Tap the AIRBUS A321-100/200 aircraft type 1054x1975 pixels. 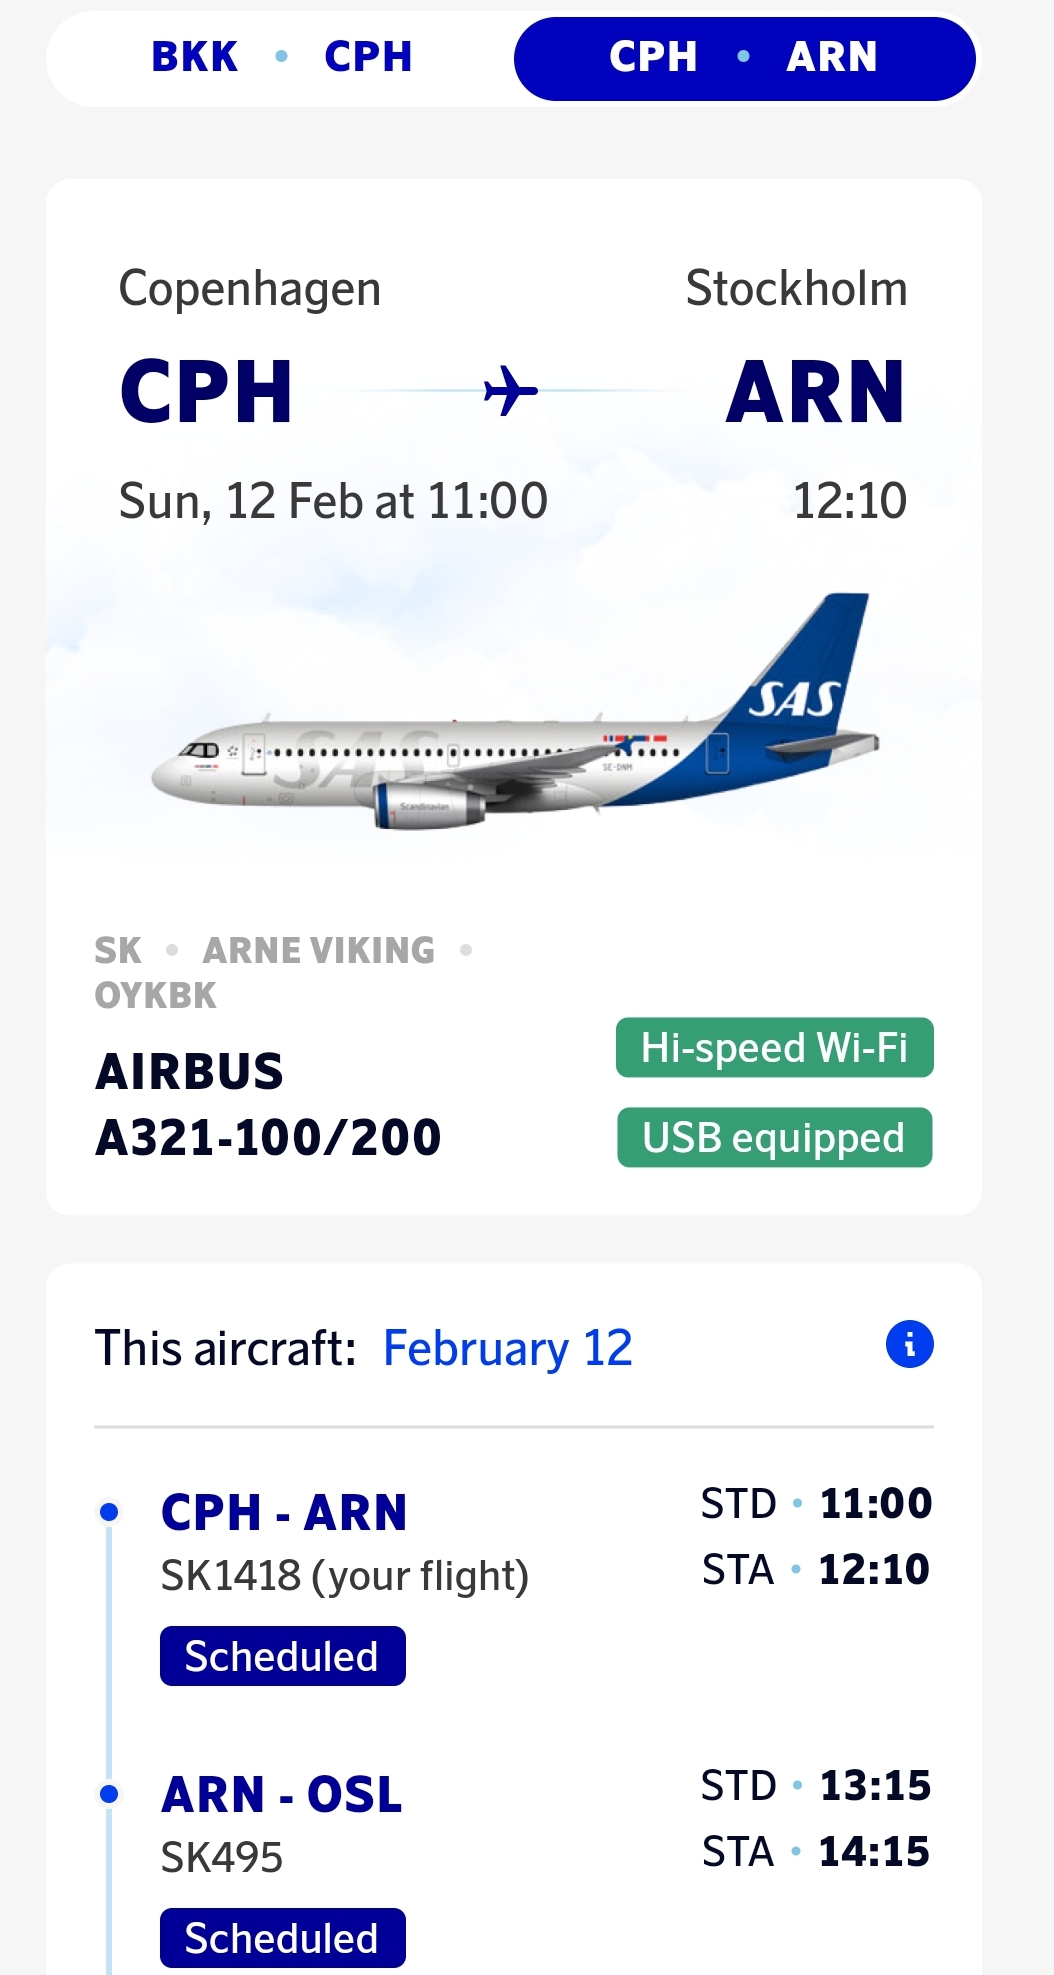pos(267,1104)
